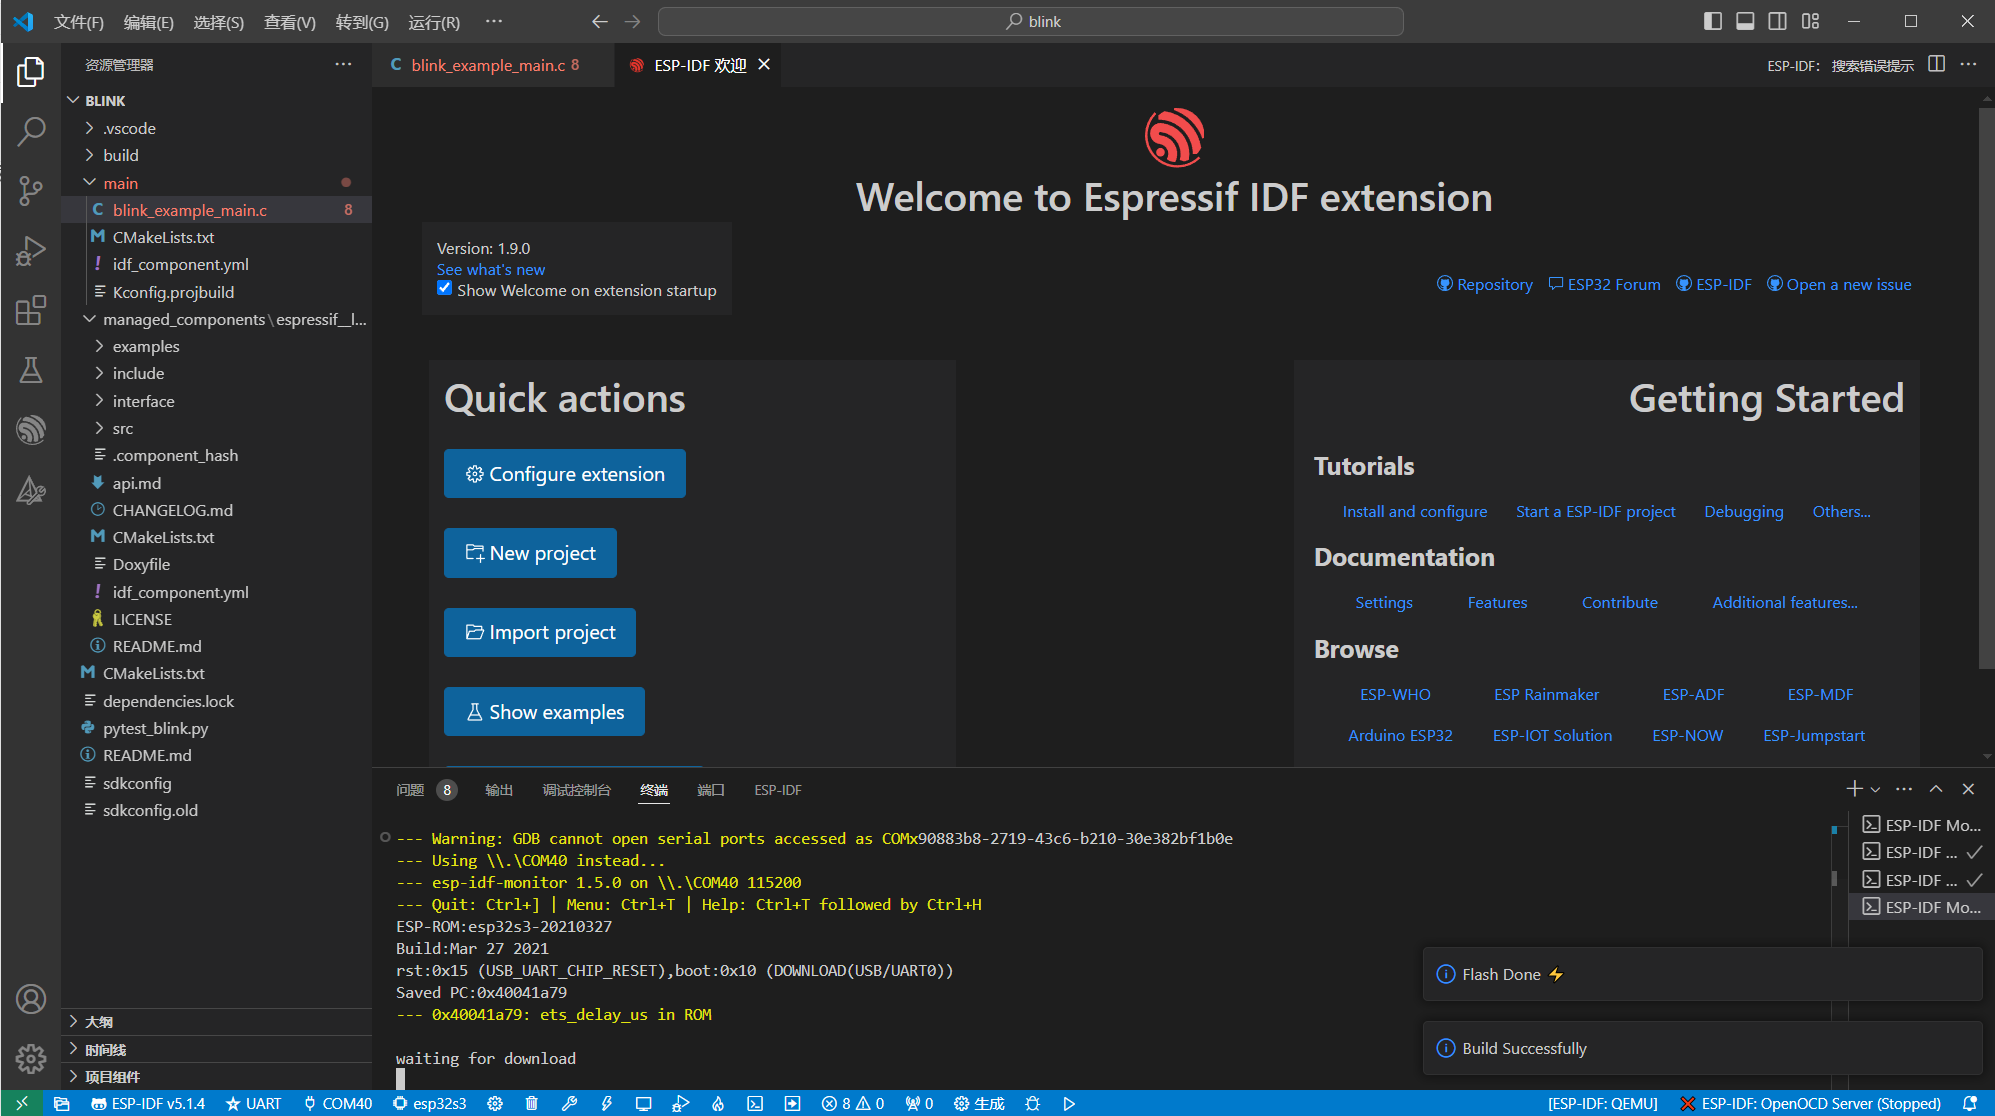1995x1116 pixels.
Task: Open the 查看(V) menu
Action: tap(289, 21)
